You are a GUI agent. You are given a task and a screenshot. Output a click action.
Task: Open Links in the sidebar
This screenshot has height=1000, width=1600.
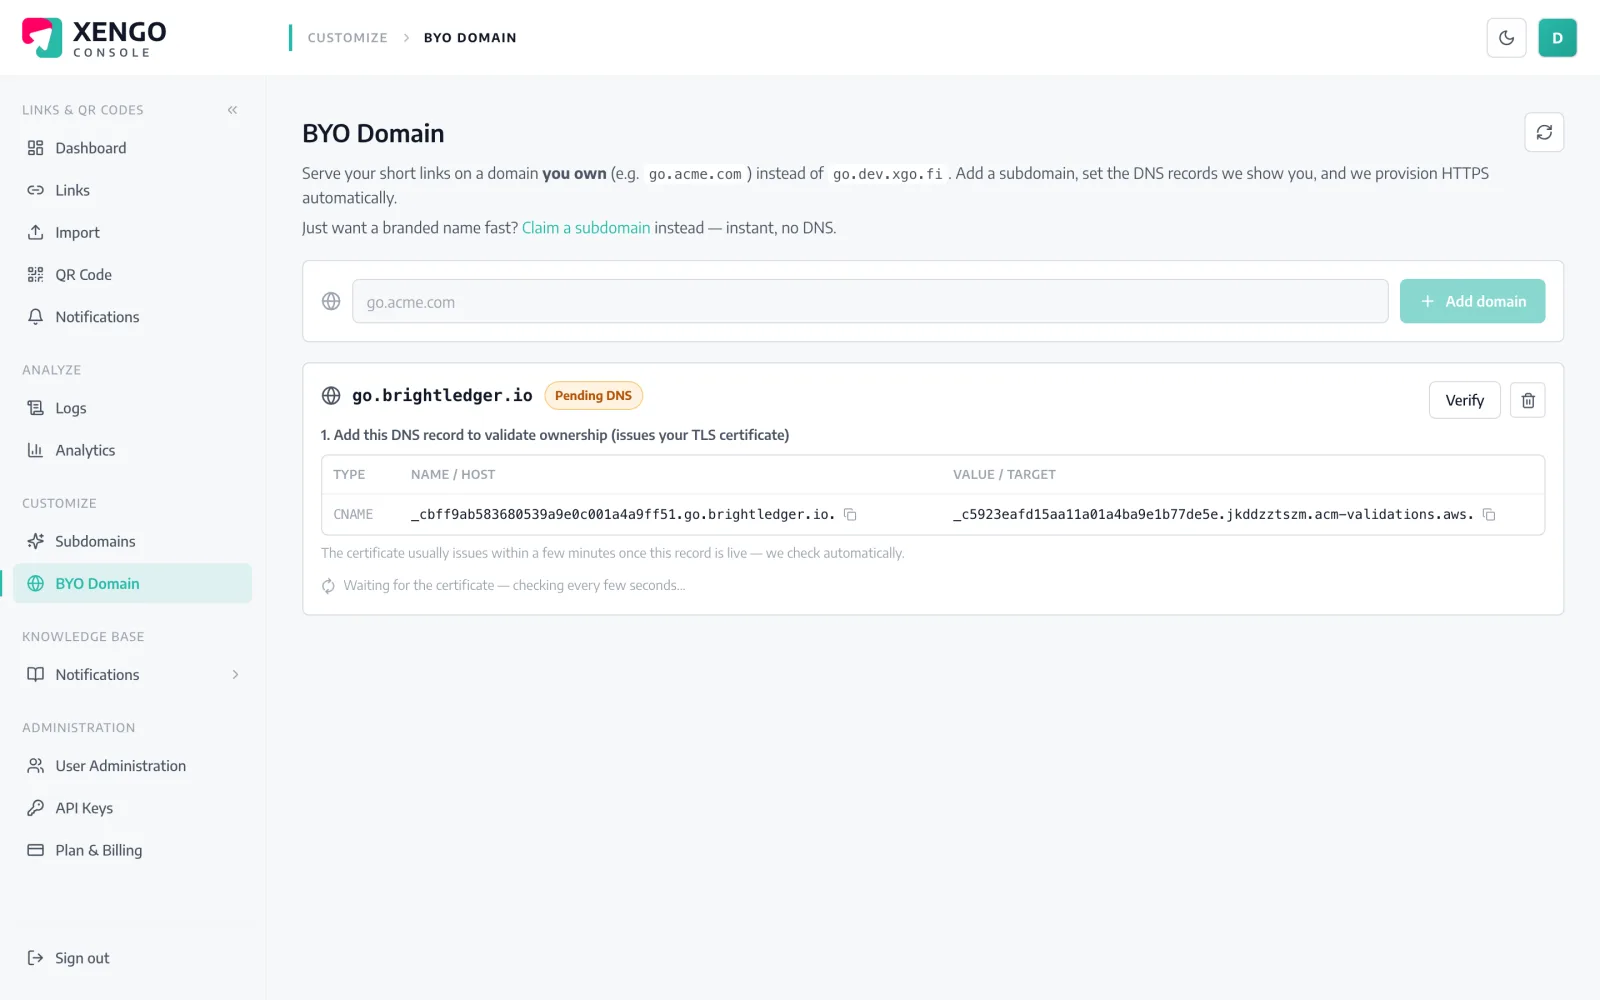(132, 190)
